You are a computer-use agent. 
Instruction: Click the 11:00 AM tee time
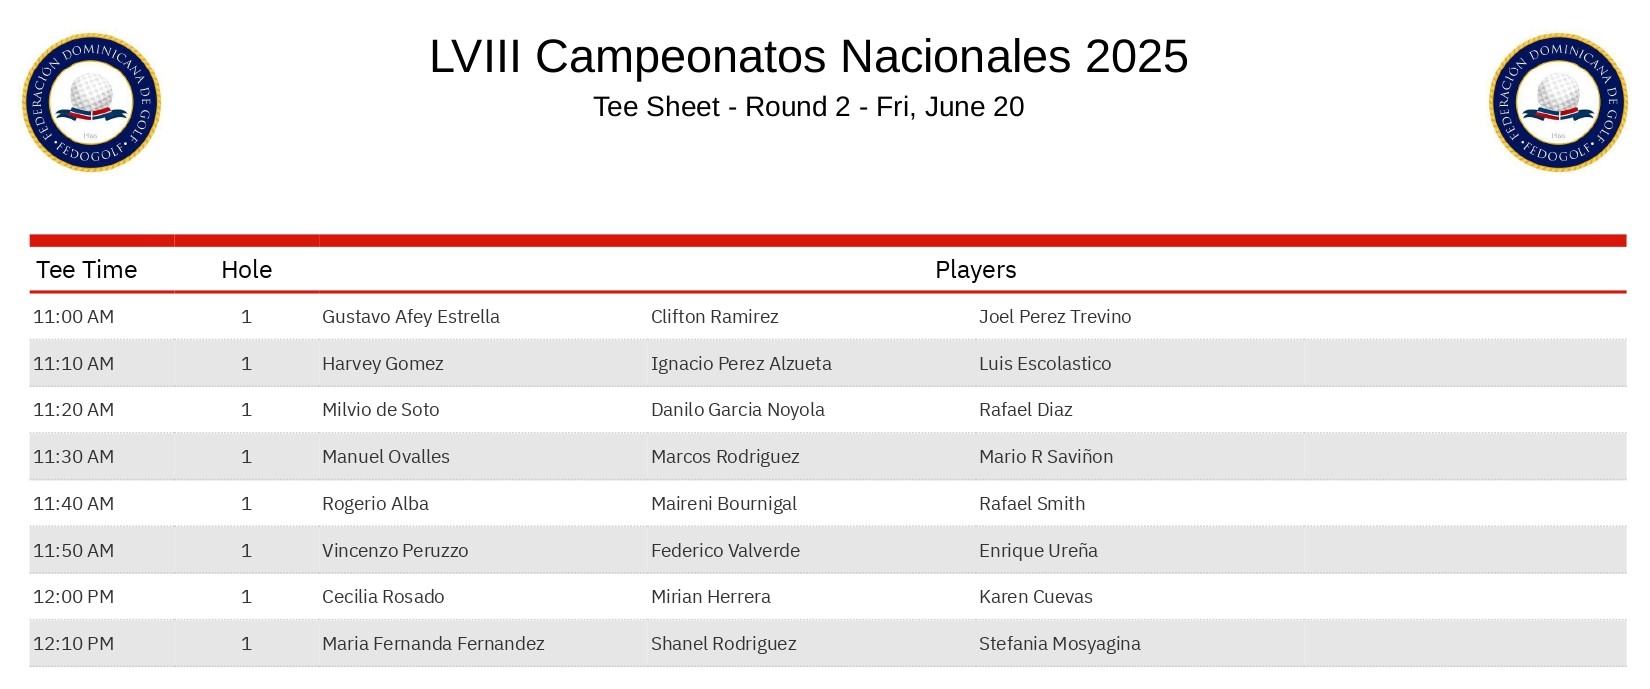(x=73, y=317)
